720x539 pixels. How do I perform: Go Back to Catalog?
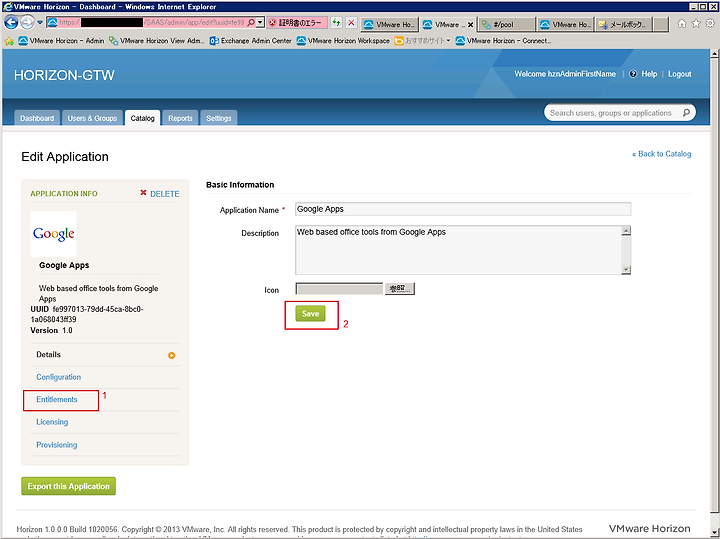click(661, 154)
